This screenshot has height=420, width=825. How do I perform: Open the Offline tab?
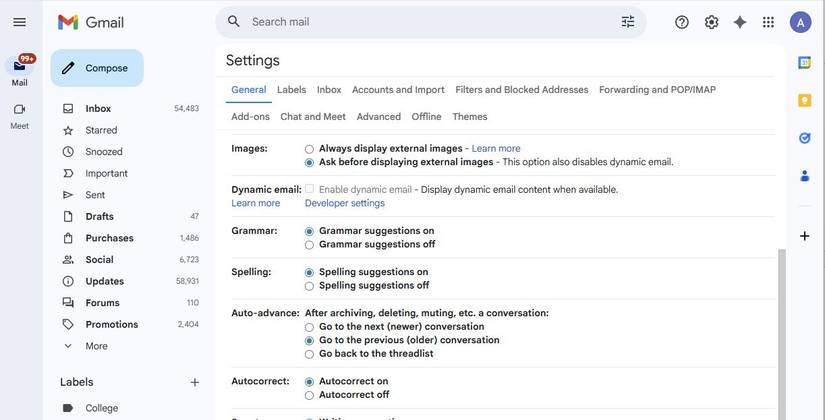pyautogui.click(x=426, y=116)
